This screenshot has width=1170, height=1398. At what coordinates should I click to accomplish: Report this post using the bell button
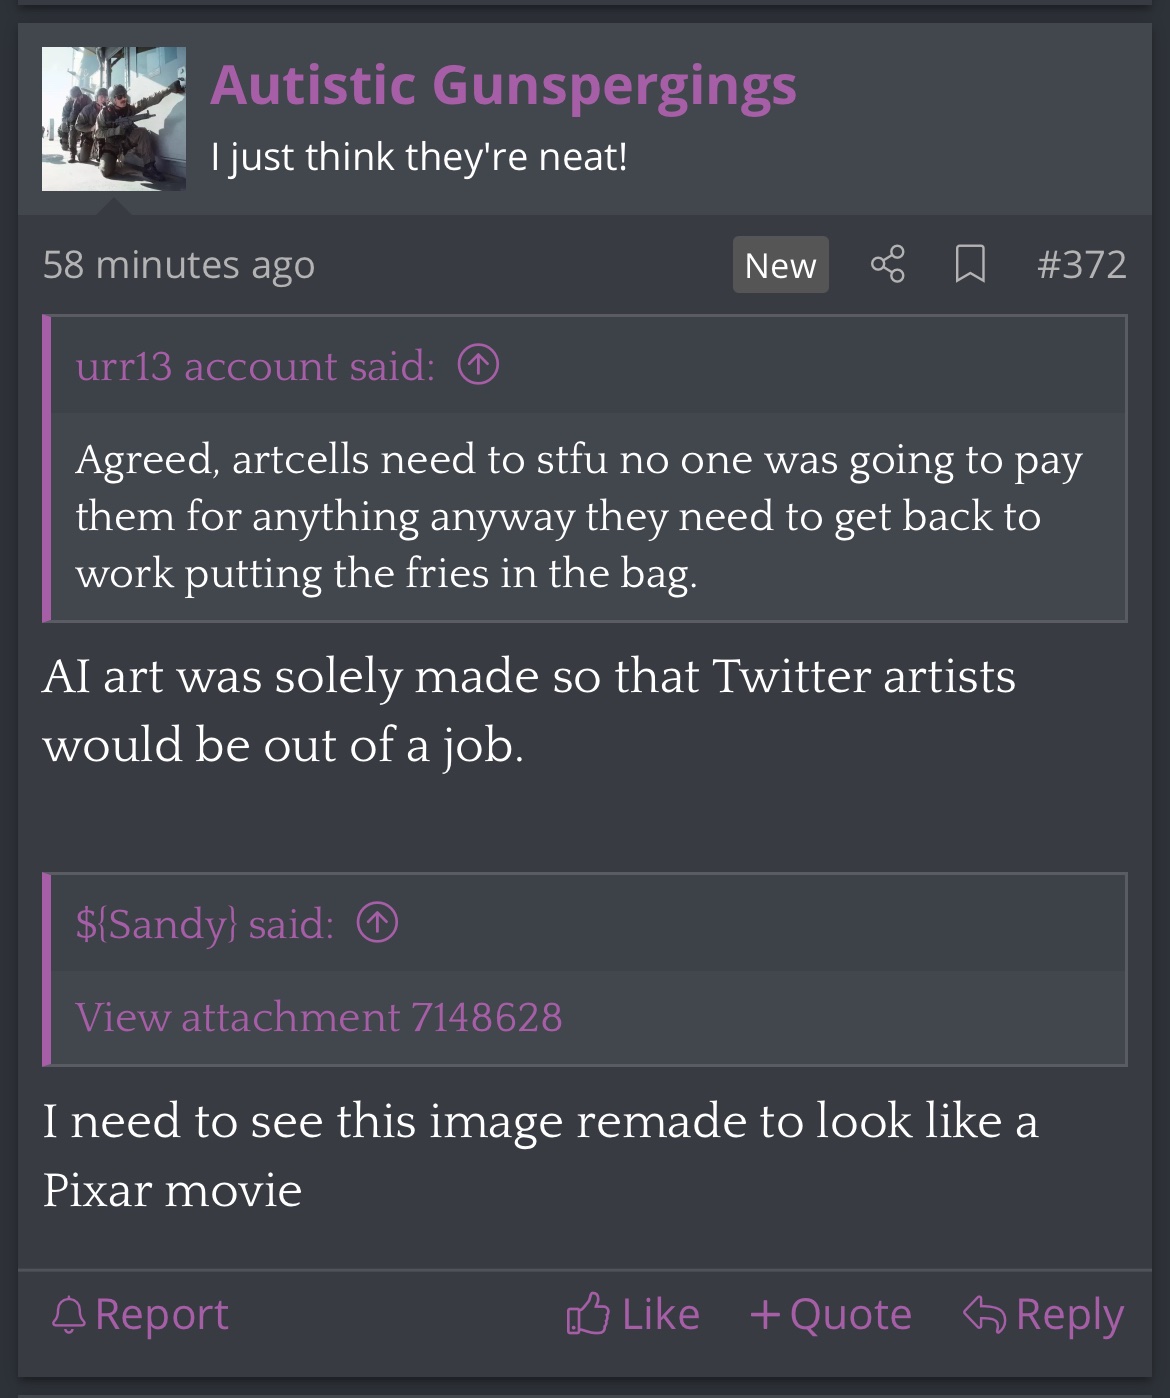pyautogui.click(x=140, y=1314)
